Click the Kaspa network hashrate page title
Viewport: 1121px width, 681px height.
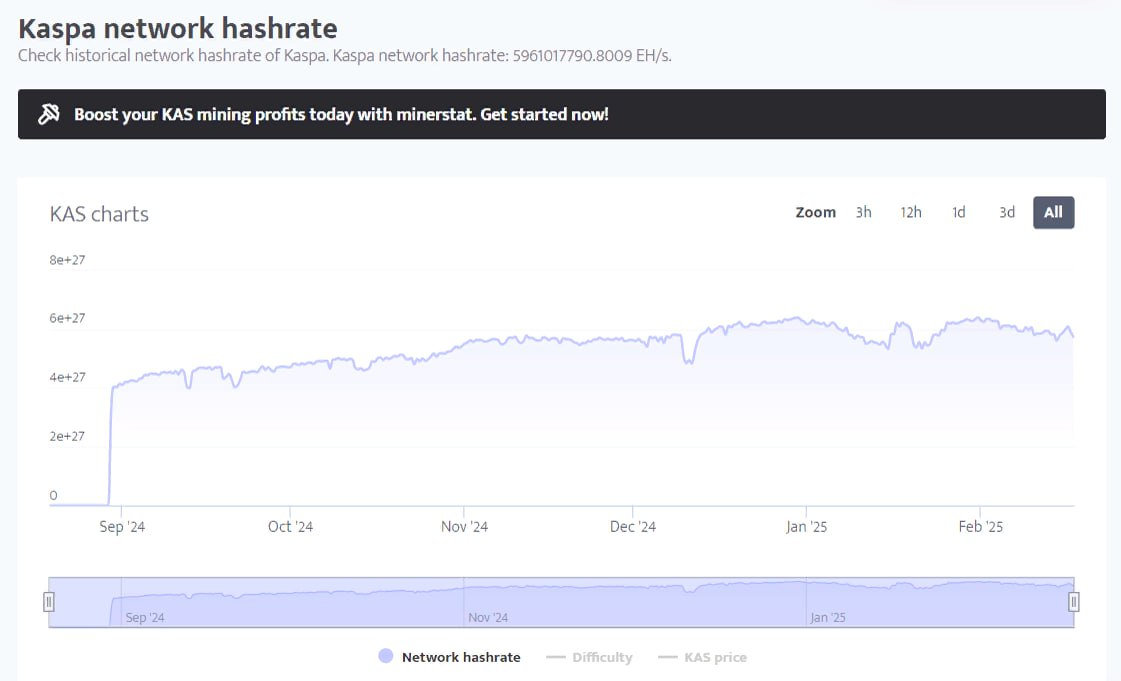[177, 29]
